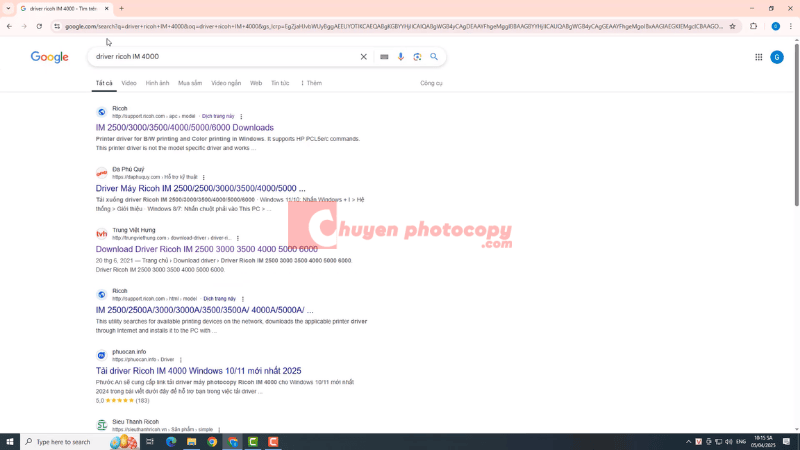Switch to the Tin tức tab
Image resolution: width=800 pixels, height=450 pixels.
tap(280, 83)
